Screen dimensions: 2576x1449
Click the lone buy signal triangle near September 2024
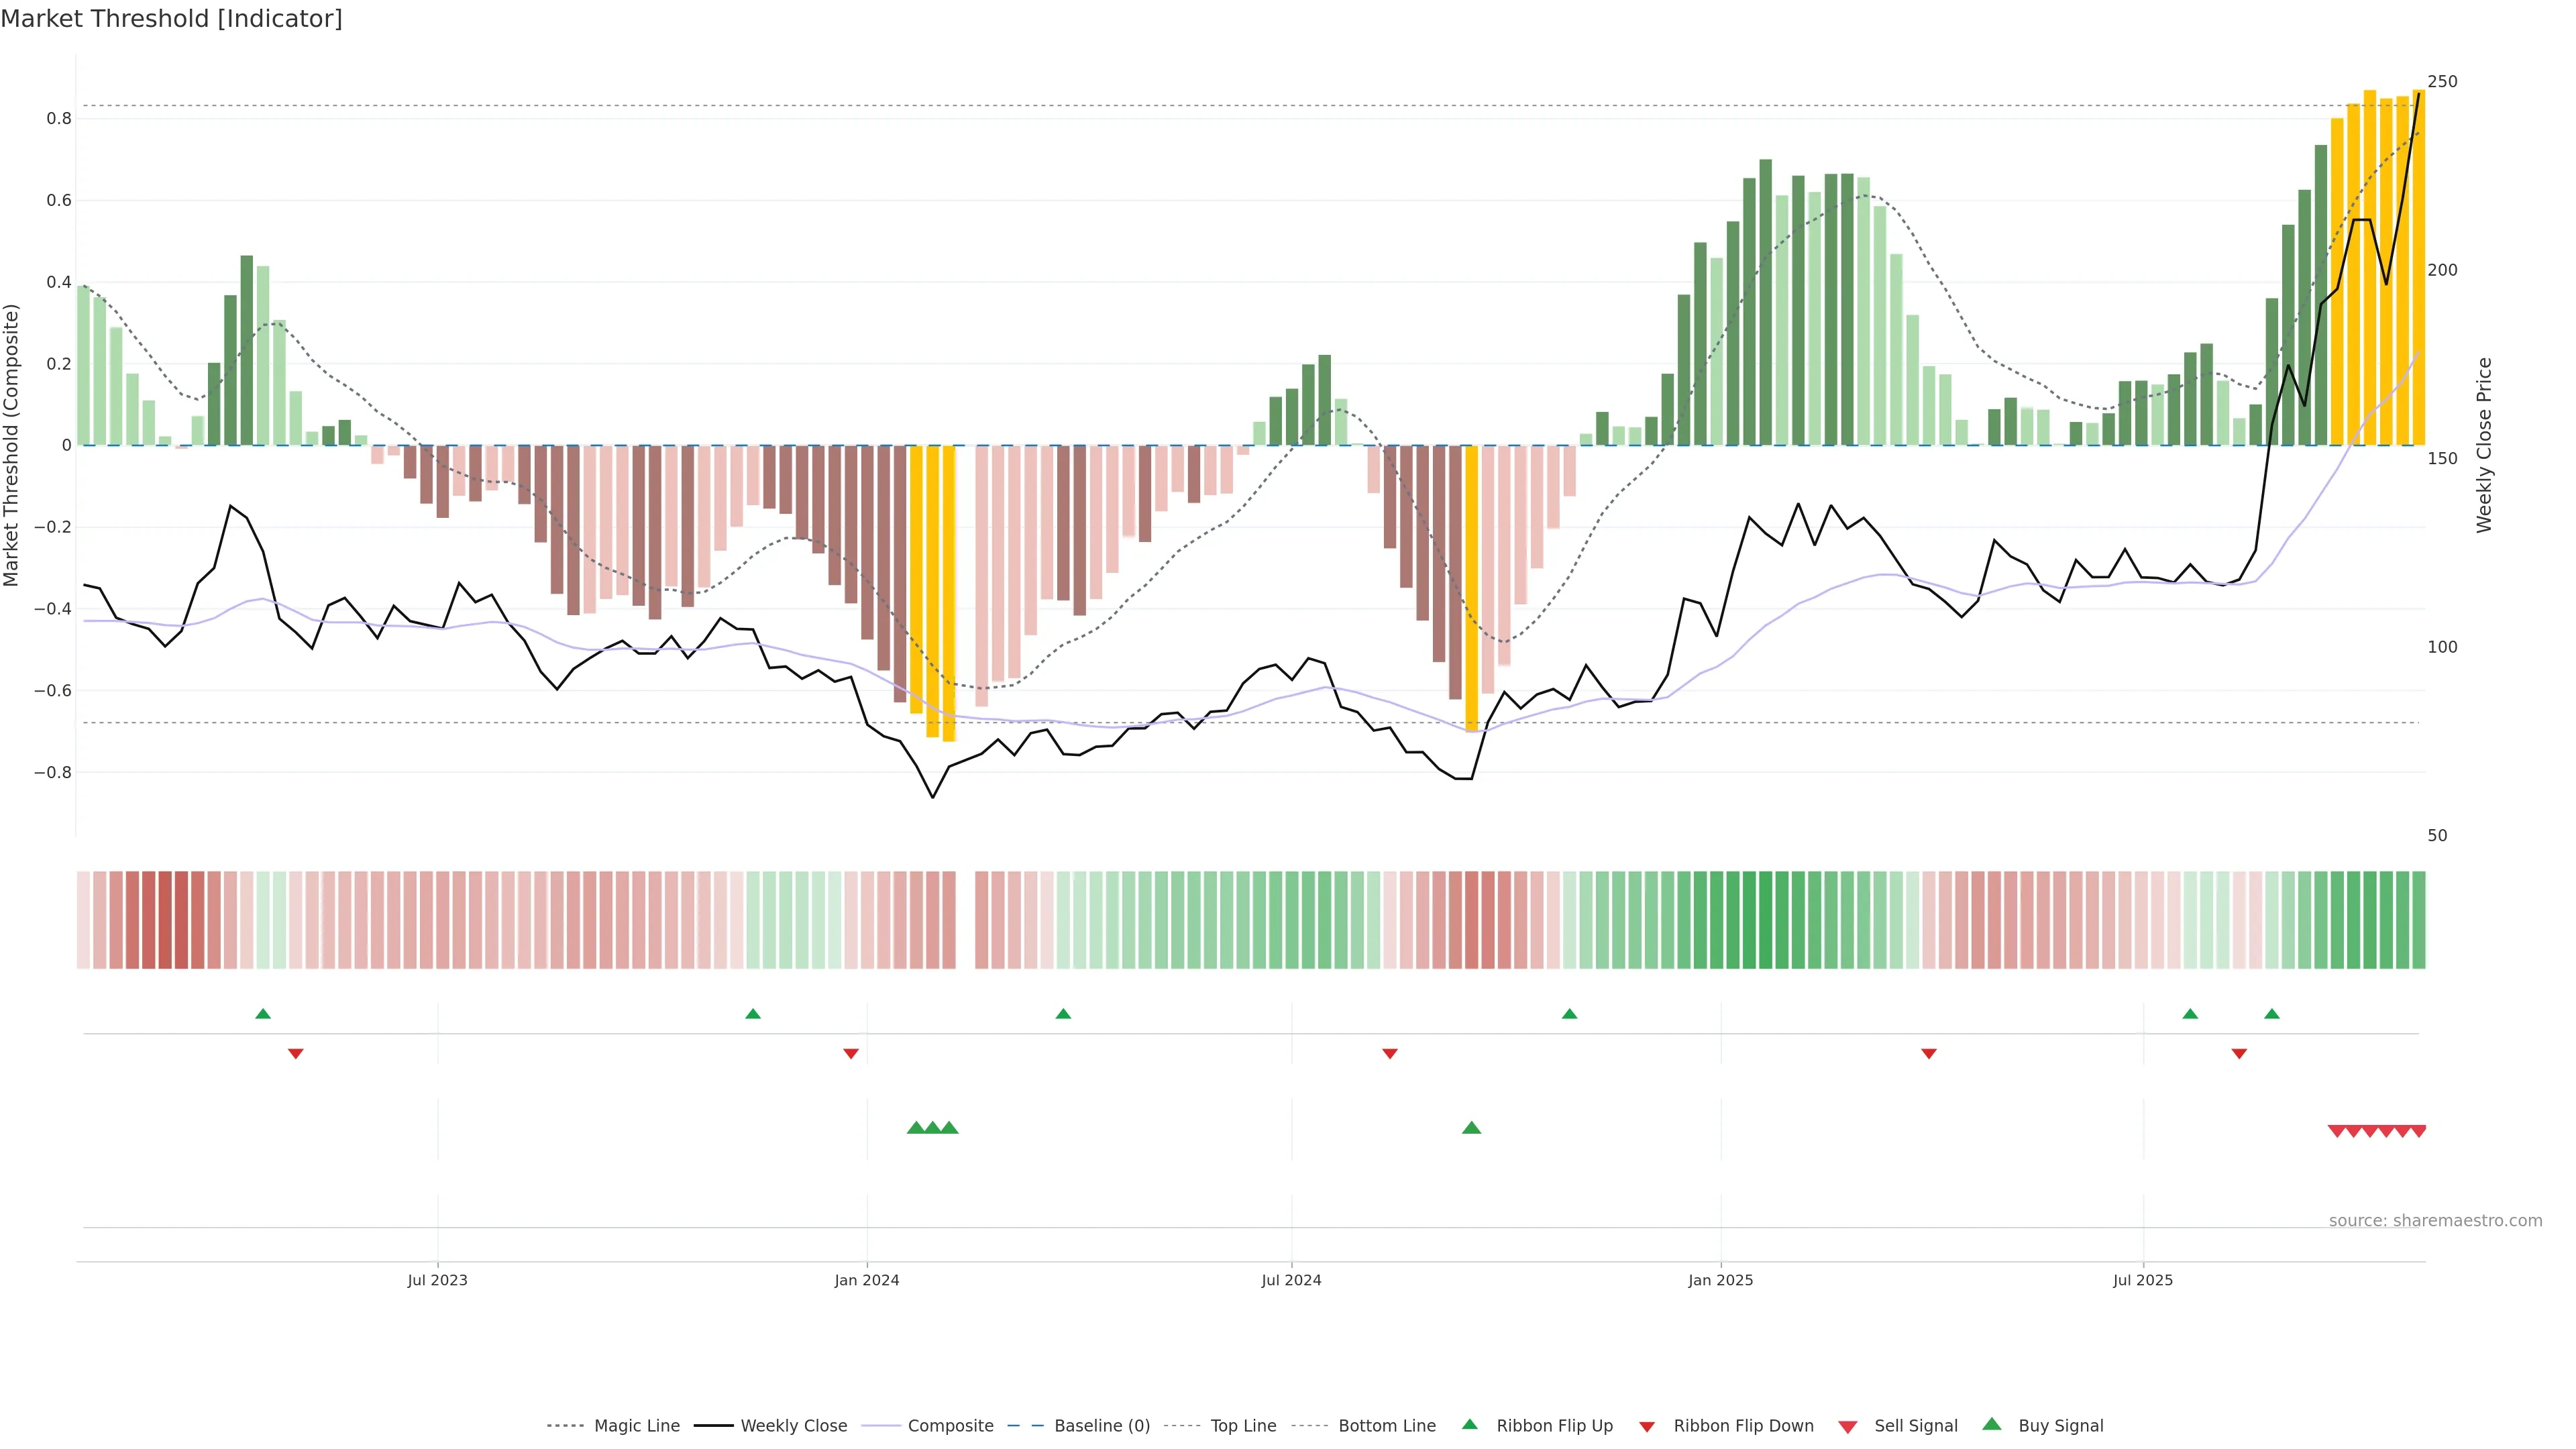(1471, 1128)
